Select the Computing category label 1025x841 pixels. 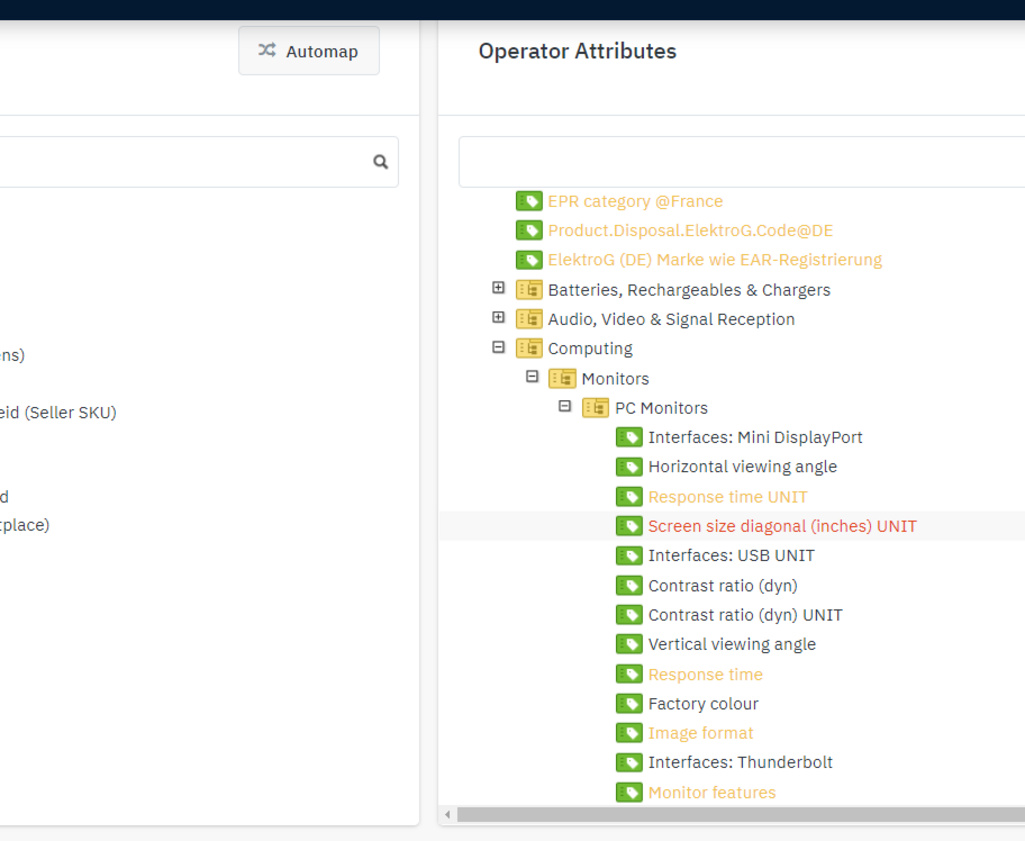(x=590, y=348)
